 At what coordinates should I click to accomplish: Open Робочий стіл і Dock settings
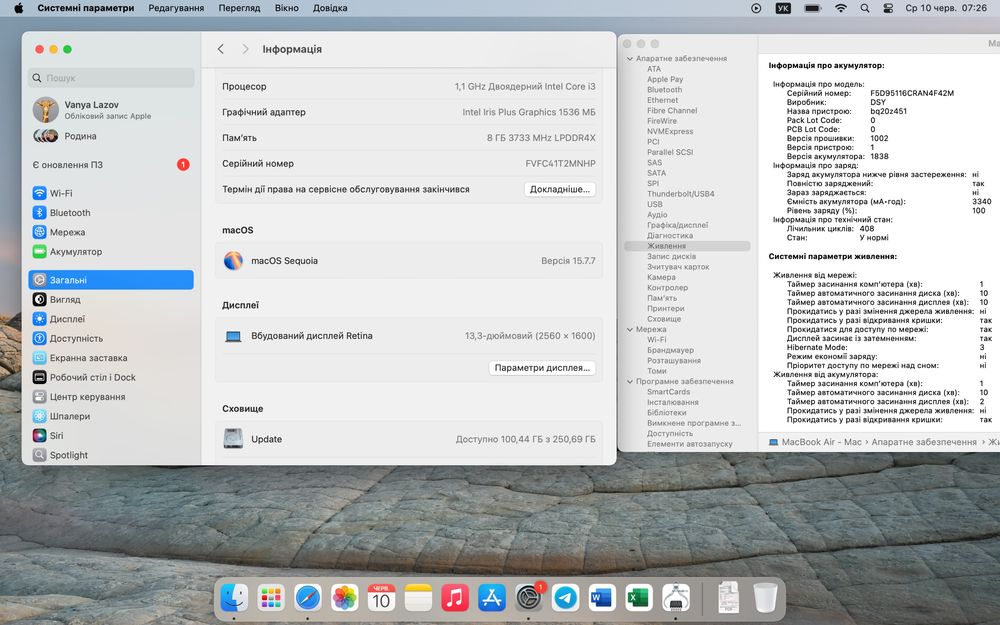coord(111,377)
